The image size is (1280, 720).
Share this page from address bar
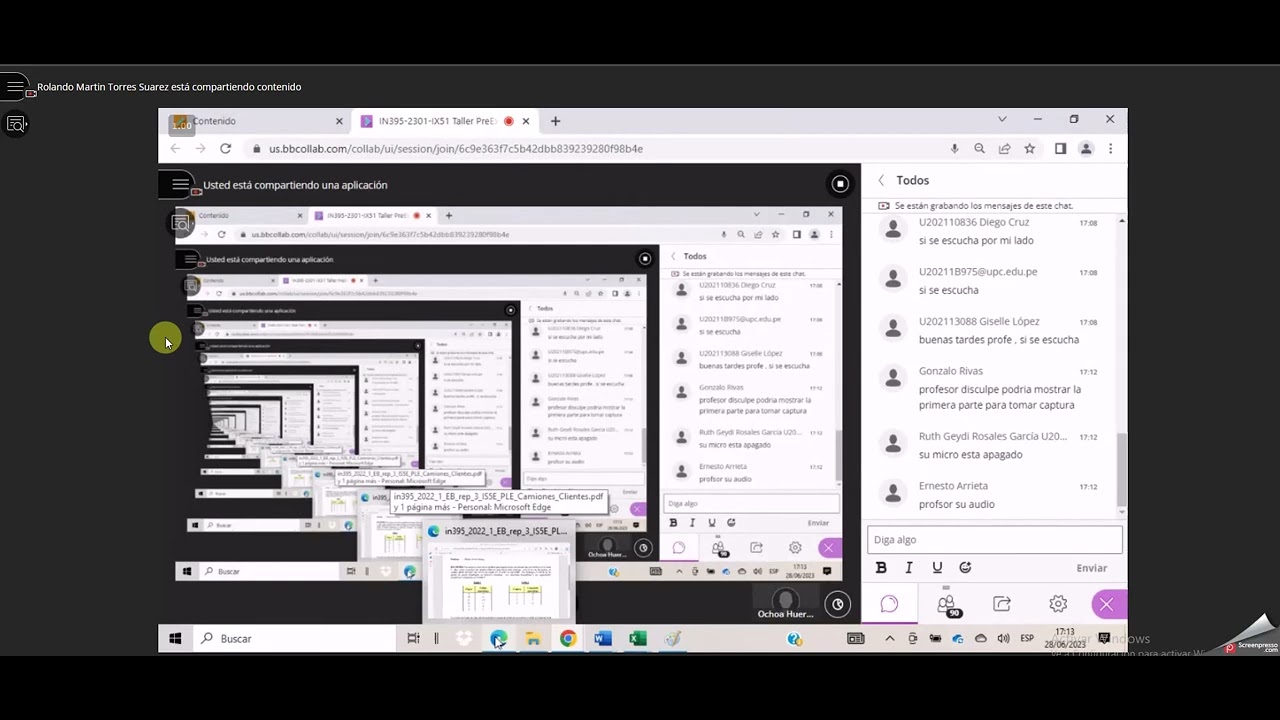tap(1004, 148)
